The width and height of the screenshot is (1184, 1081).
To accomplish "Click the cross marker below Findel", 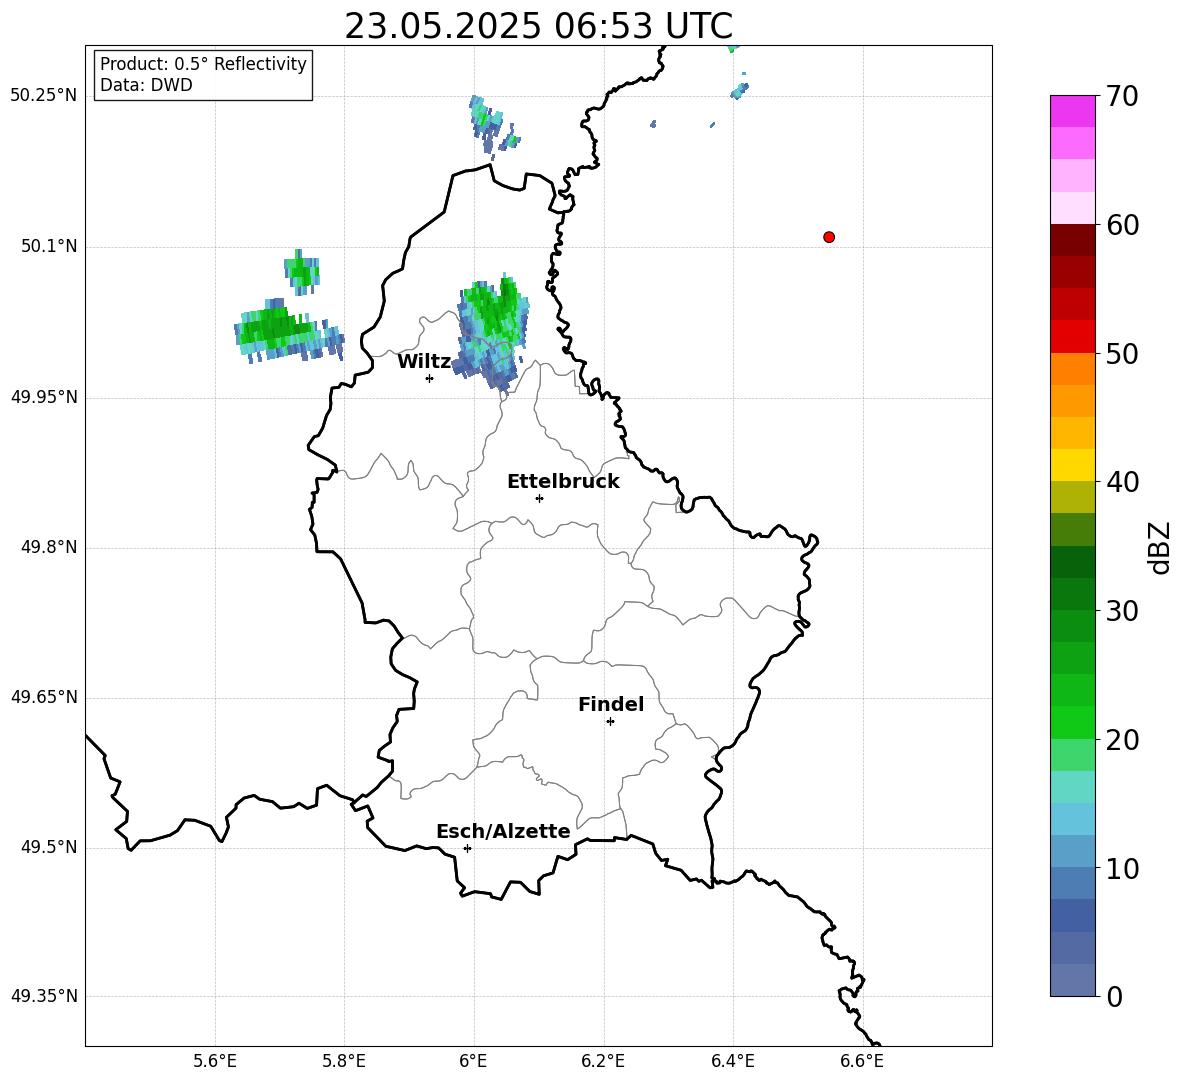I will tap(610, 722).
